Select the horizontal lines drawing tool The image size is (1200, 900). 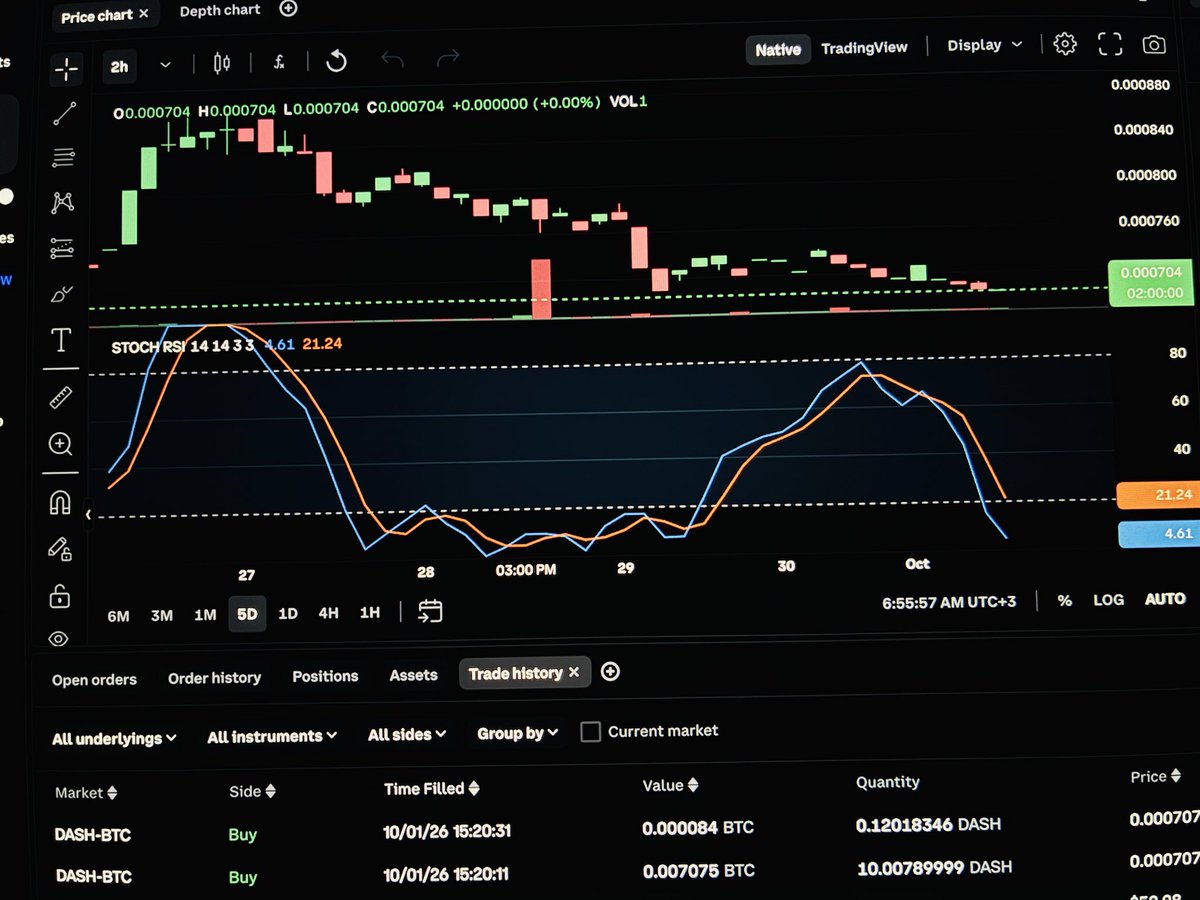64,157
